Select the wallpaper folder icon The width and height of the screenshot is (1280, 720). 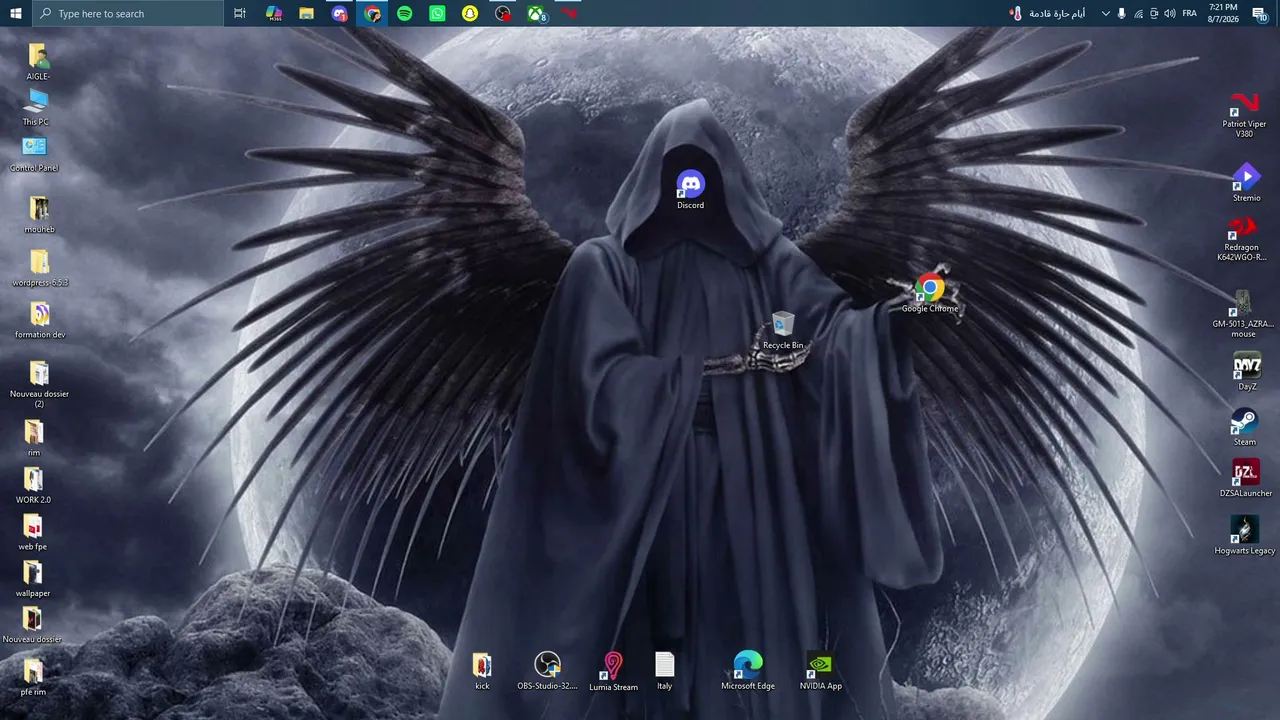33,579
